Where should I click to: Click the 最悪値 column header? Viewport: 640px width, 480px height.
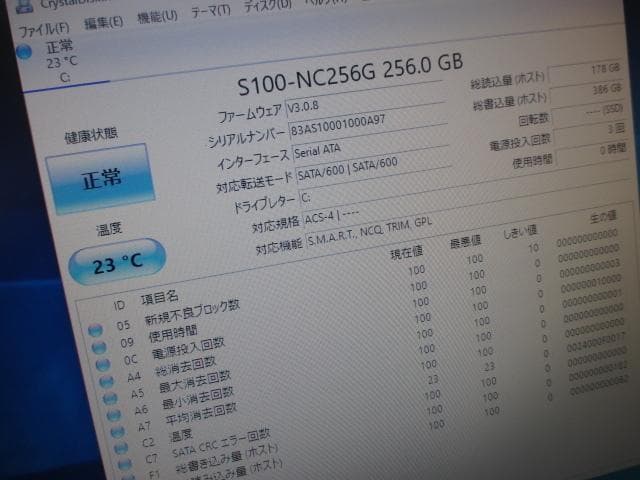pyautogui.click(x=465, y=242)
